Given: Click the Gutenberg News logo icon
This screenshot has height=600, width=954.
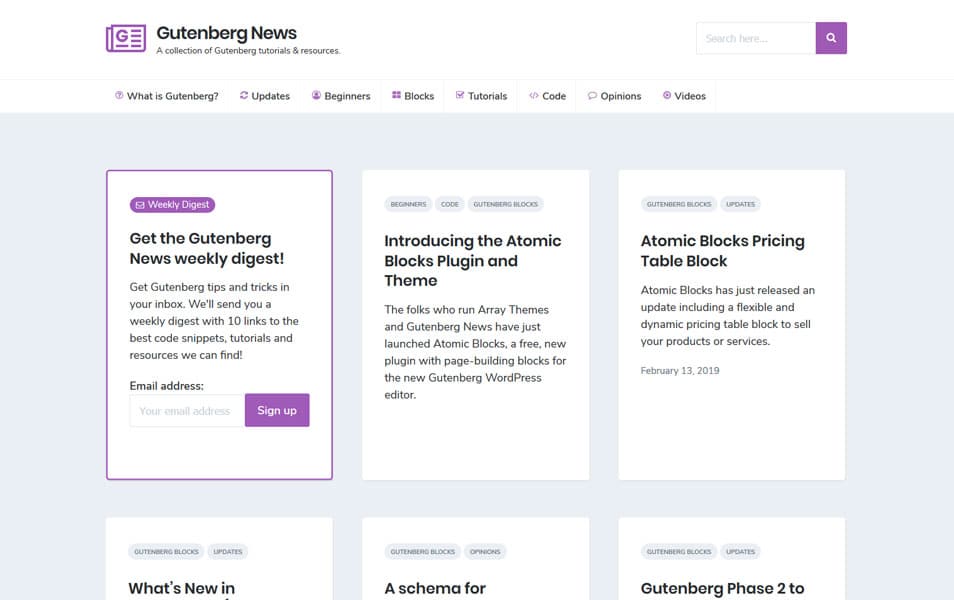Looking at the screenshot, I should [x=126, y=38].
